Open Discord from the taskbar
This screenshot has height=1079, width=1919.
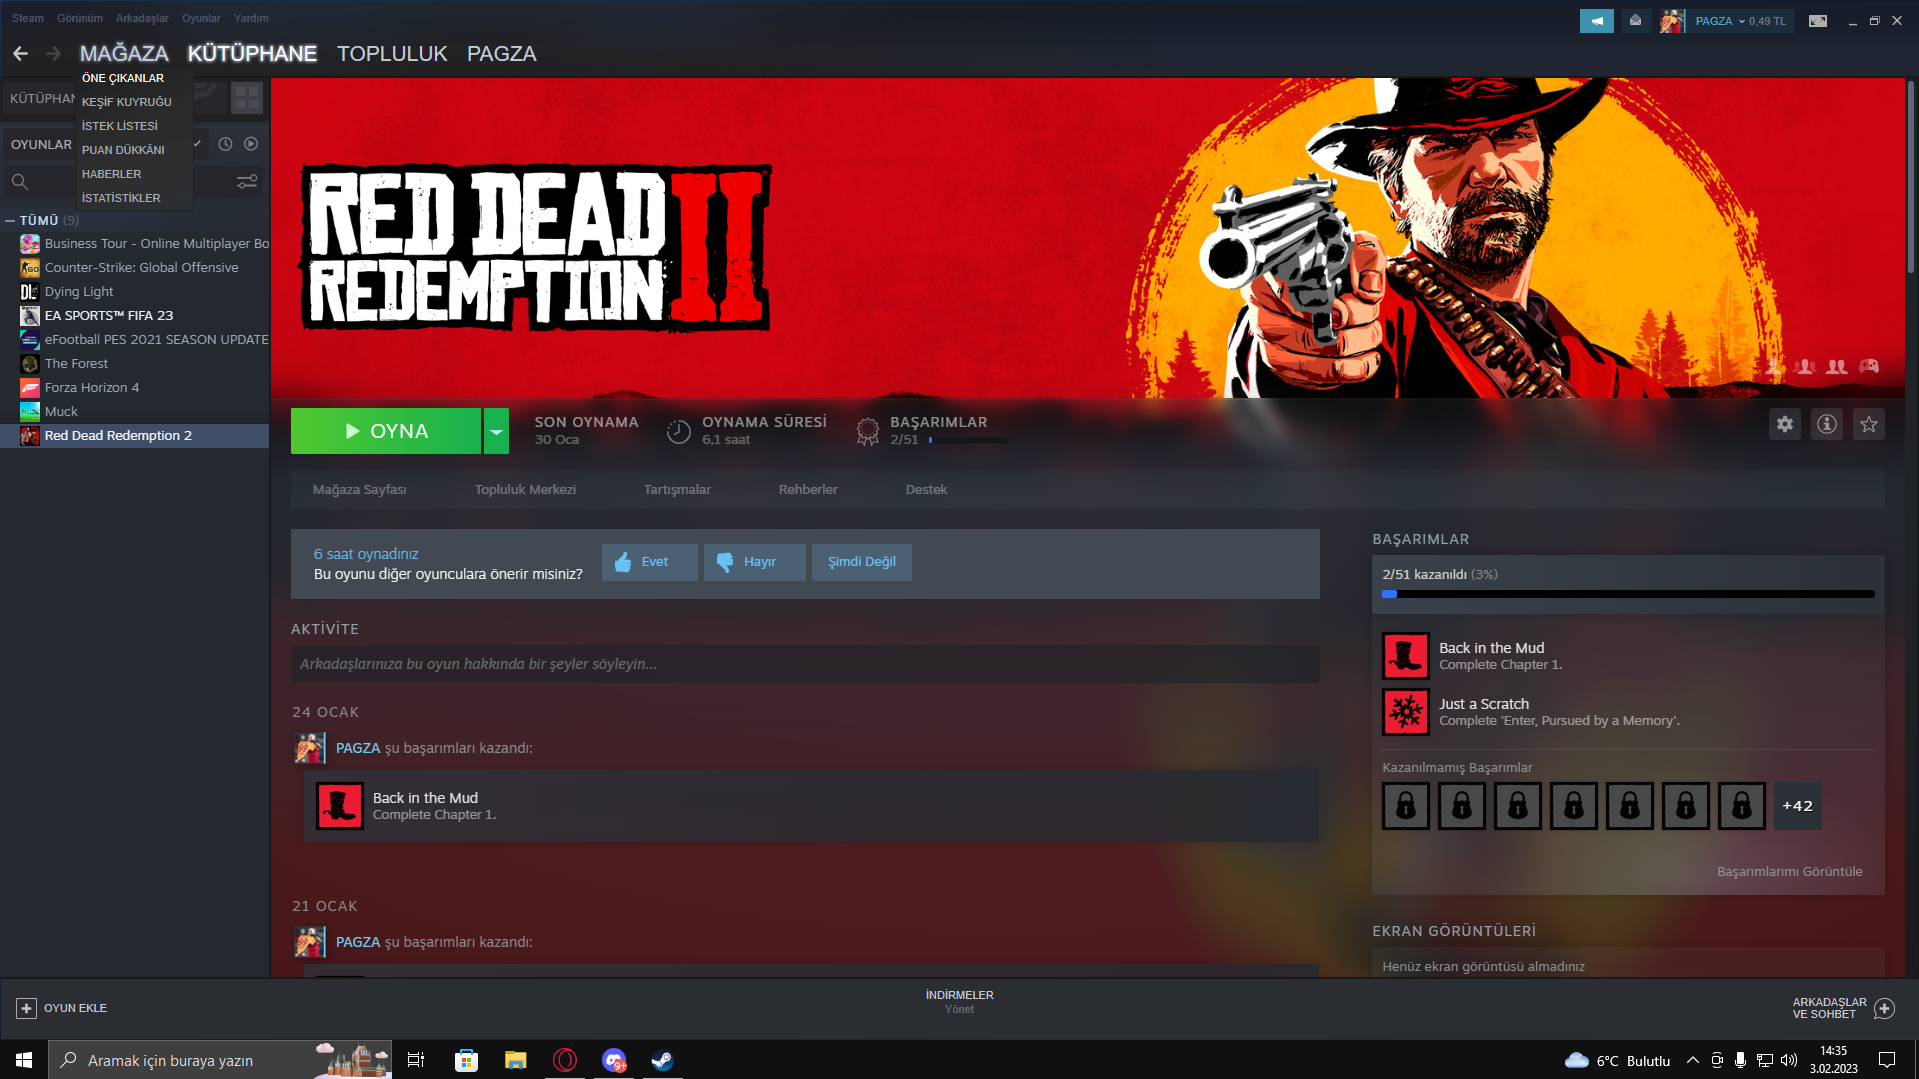coord(614,1060)
